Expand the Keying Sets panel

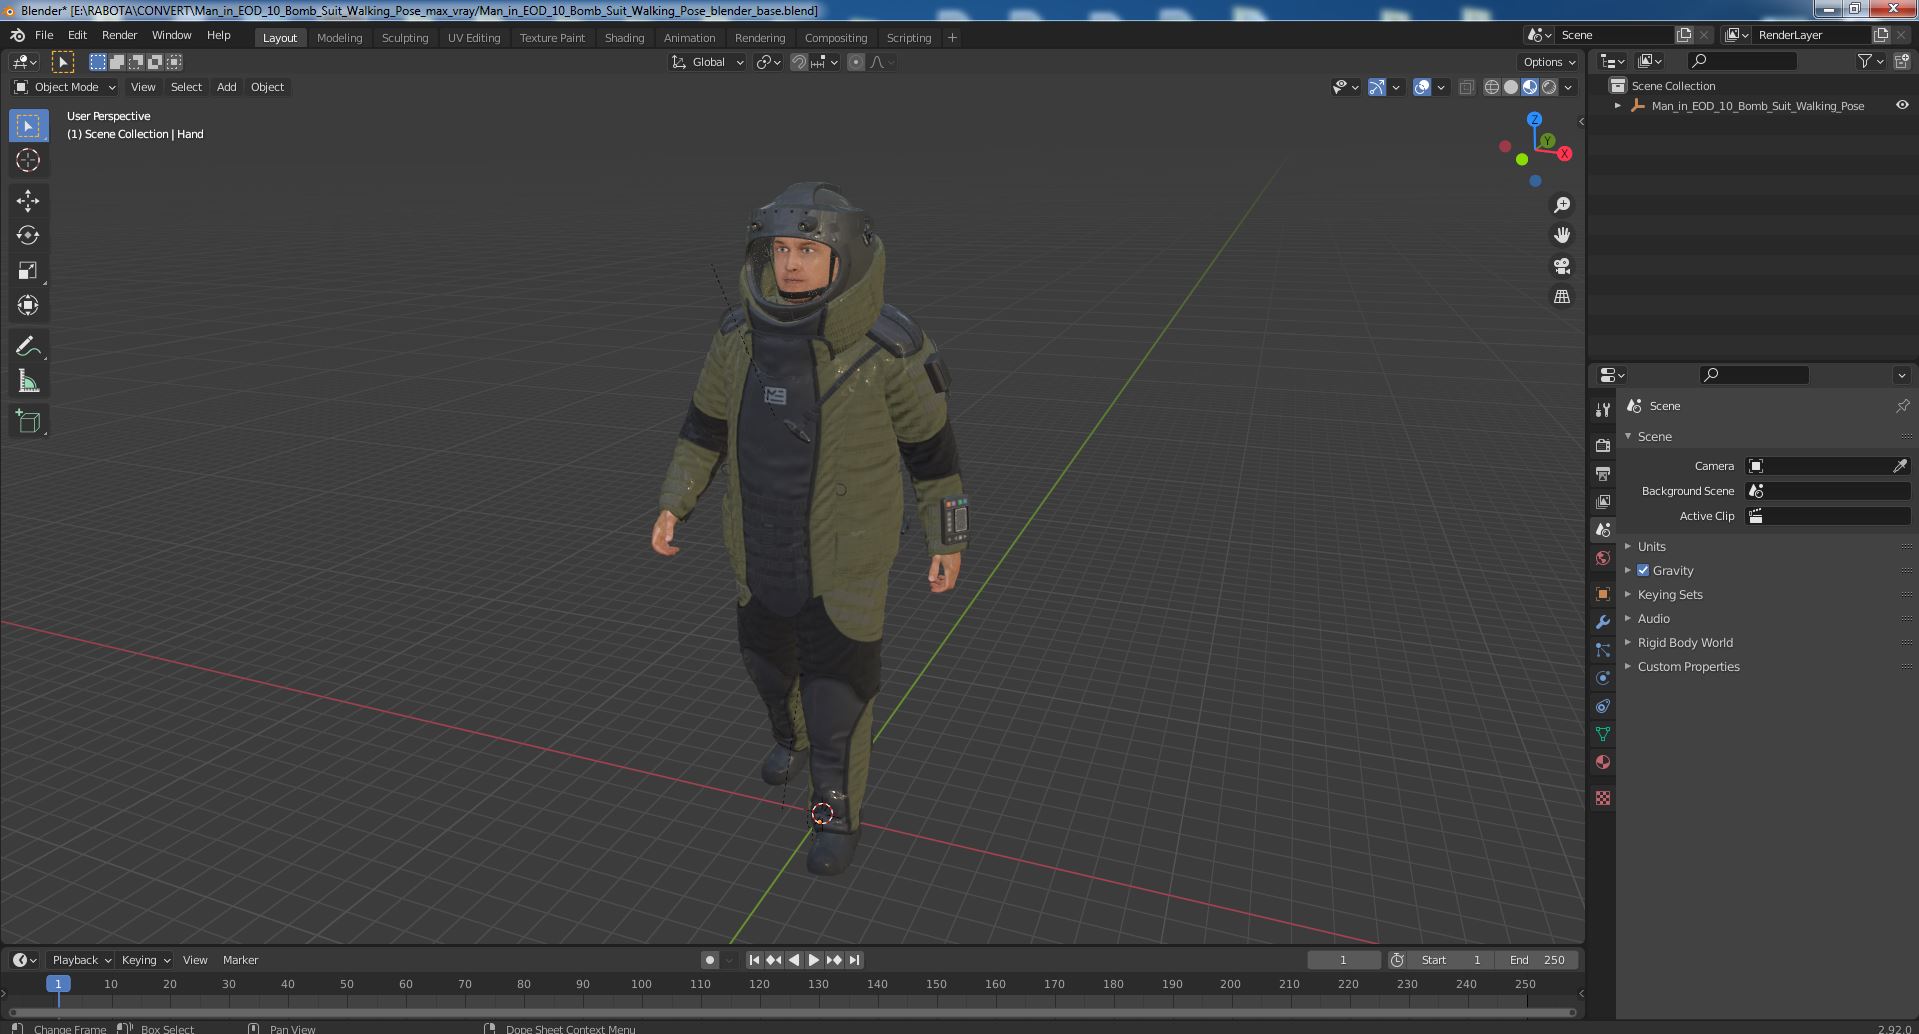click(x=1669, y=594)
